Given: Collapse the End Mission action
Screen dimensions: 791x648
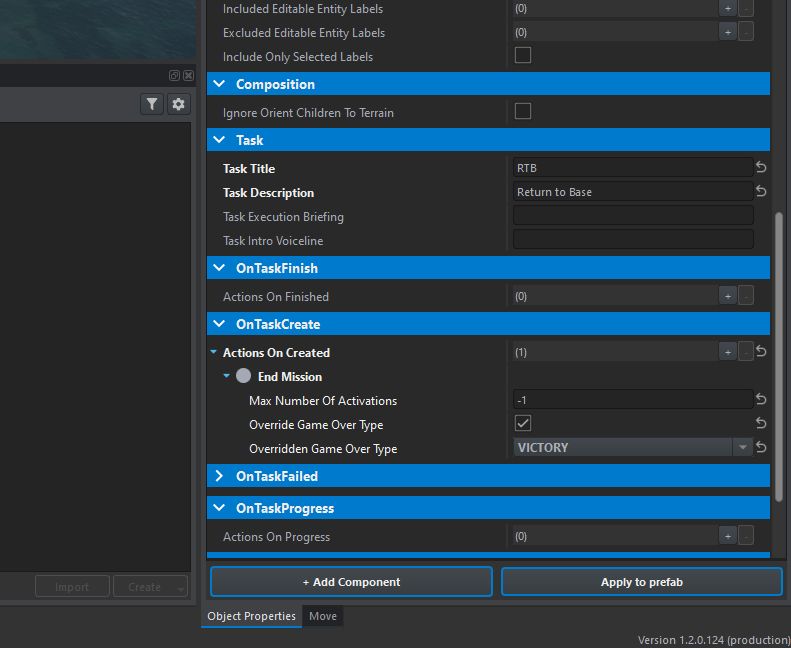Looking at the screenshot, I should (x=226, y=377).
